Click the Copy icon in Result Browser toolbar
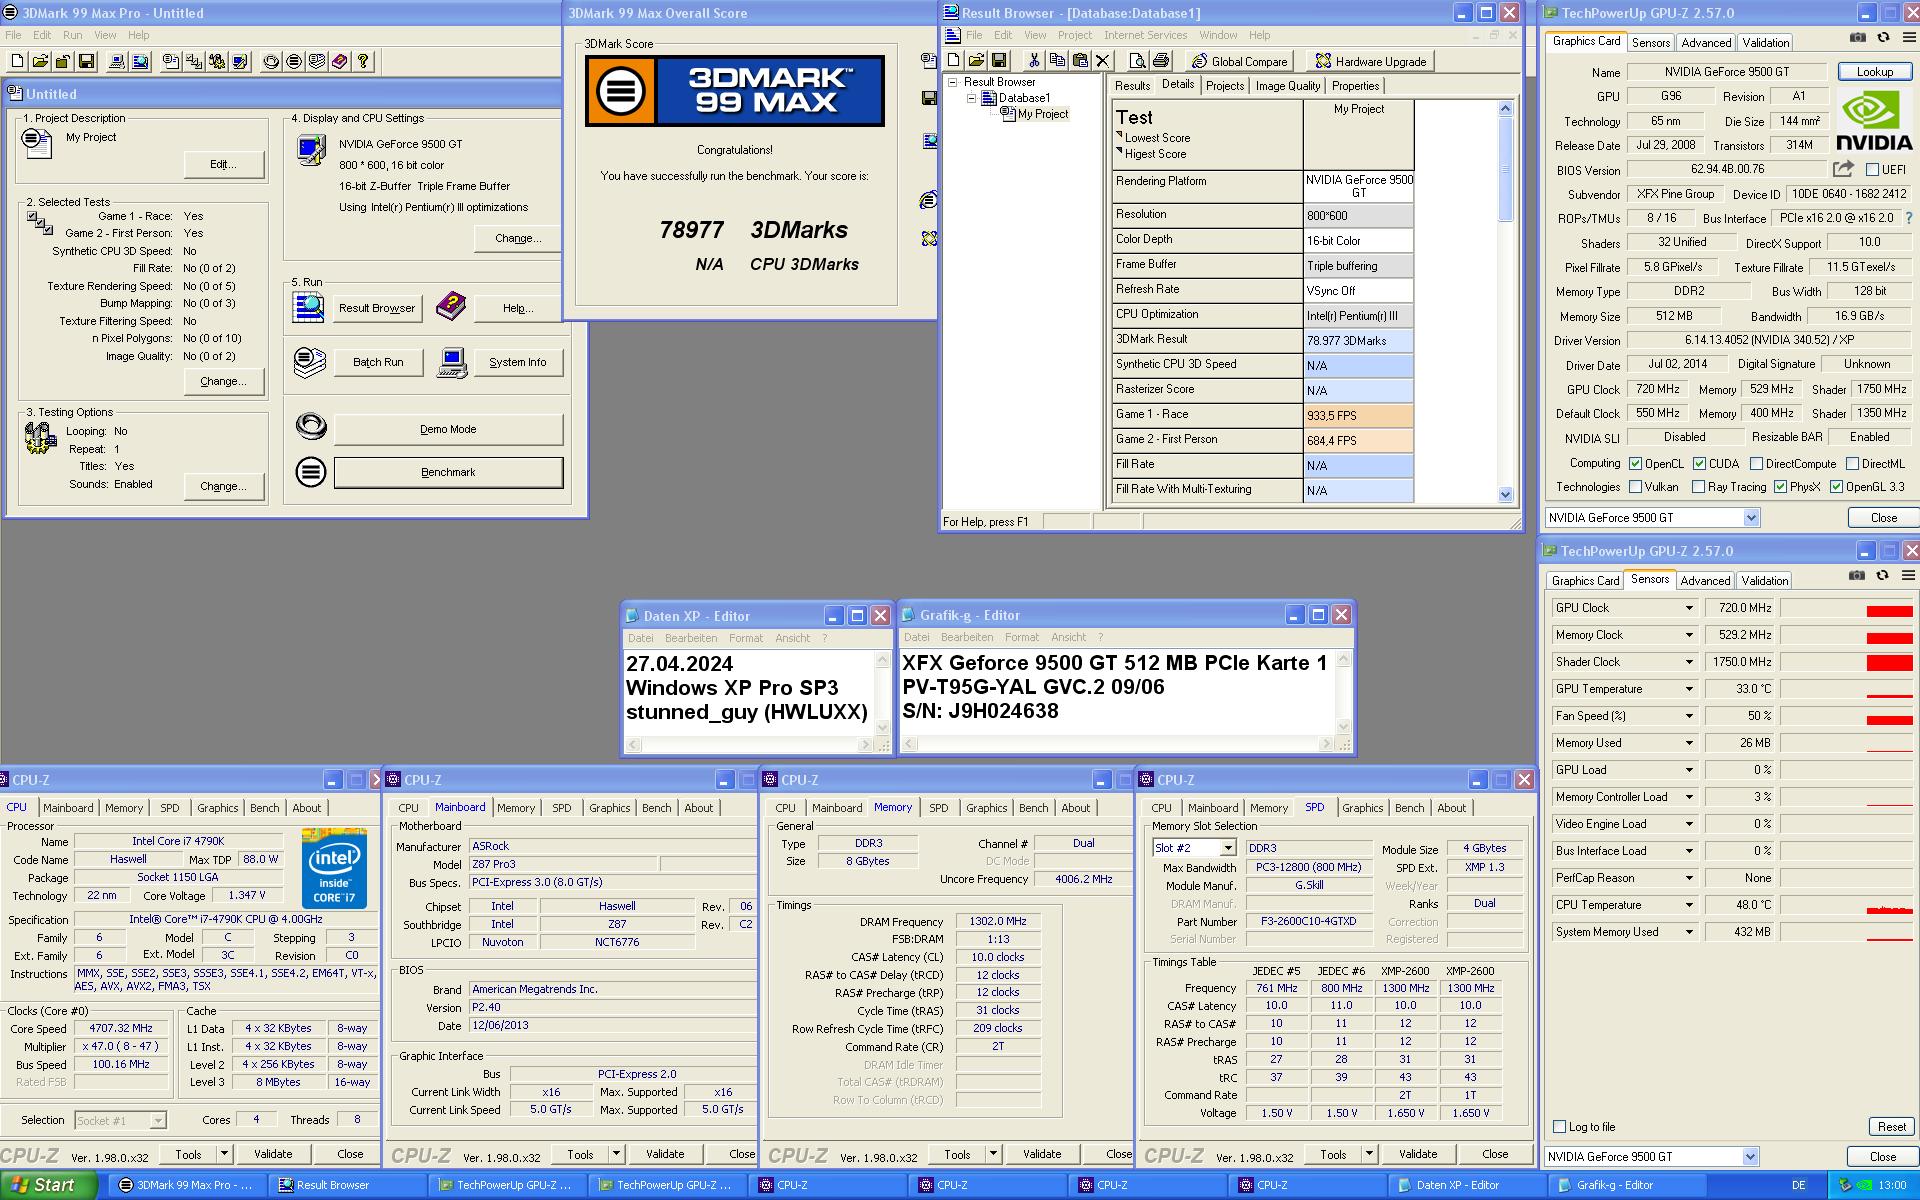The image size is (1920, 1200). click(1057, 61)
